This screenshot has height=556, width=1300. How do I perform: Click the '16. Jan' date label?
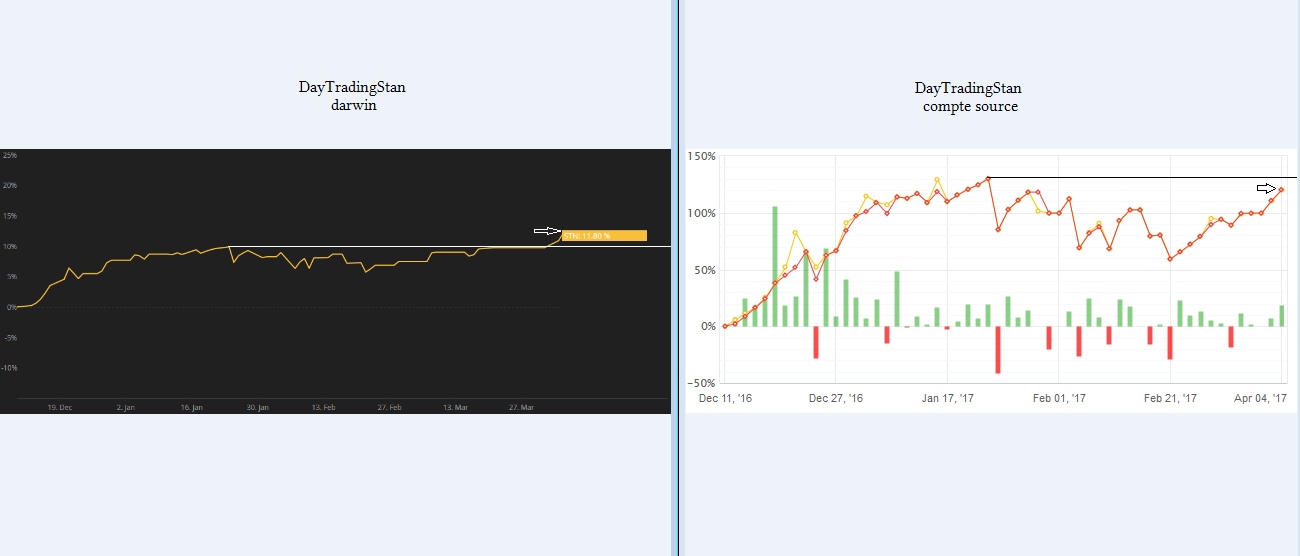192,407
